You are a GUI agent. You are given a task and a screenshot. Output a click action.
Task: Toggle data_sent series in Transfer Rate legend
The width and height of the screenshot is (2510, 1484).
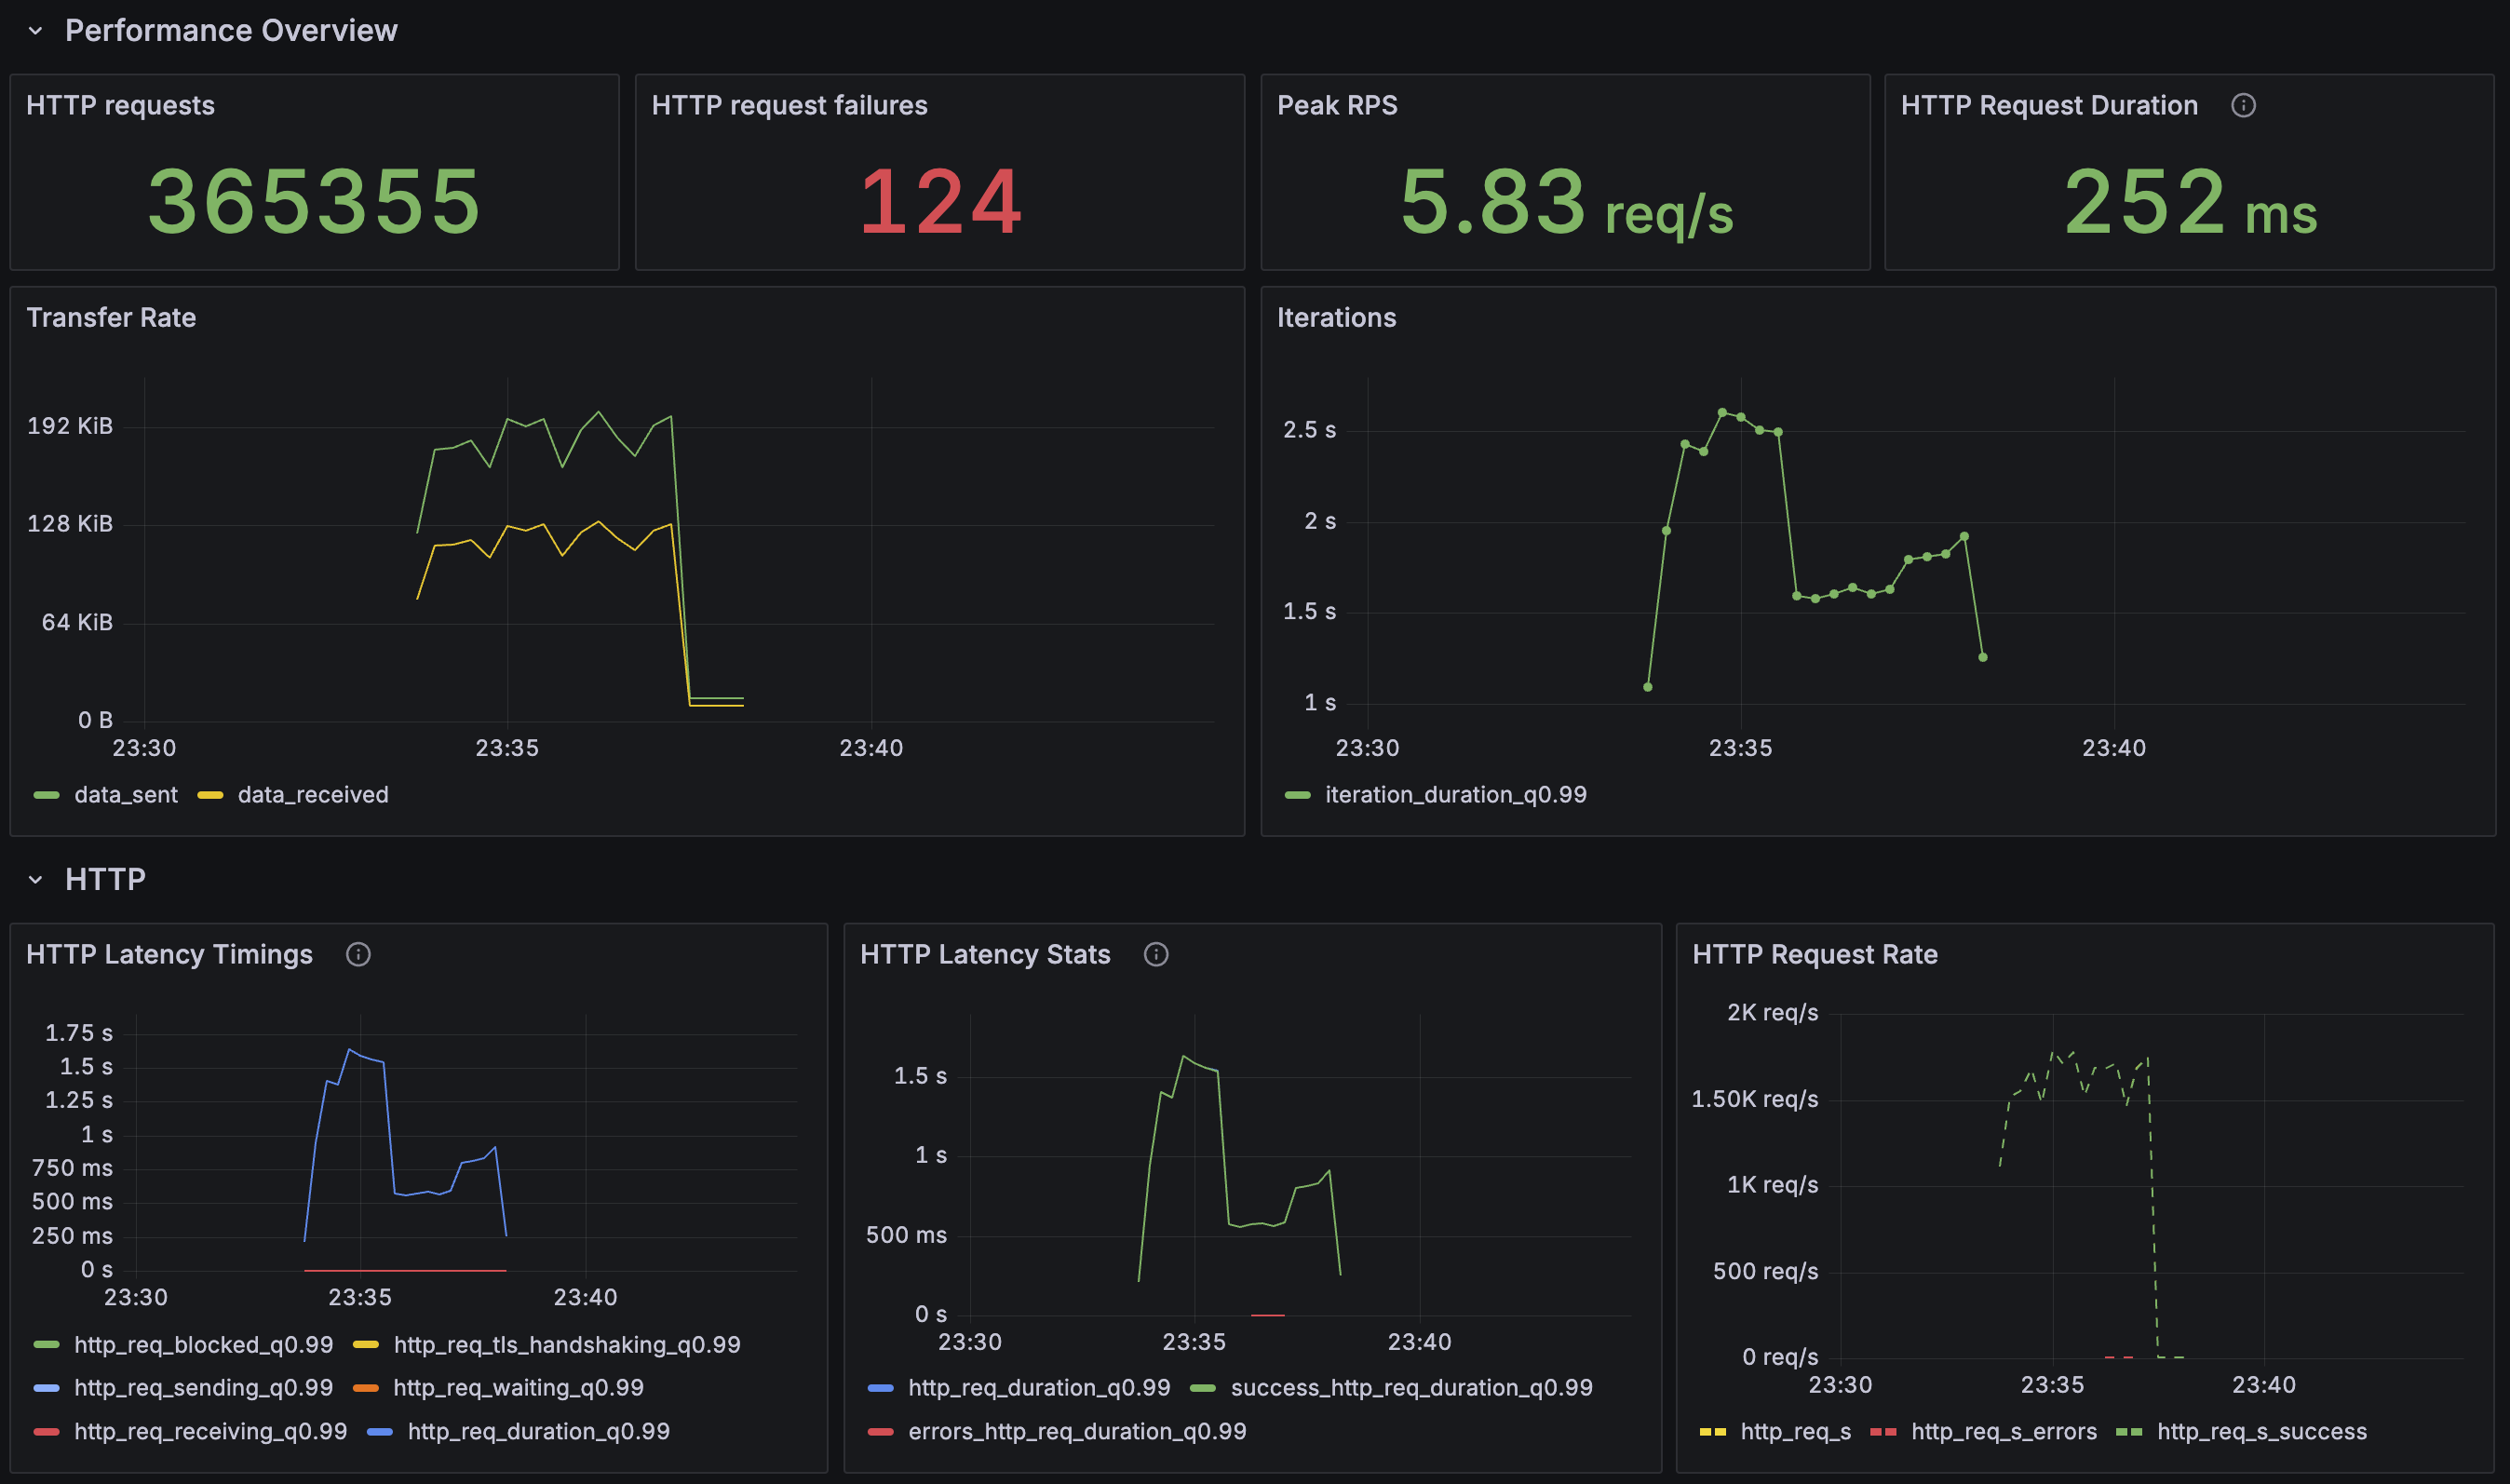pos(125,794)
